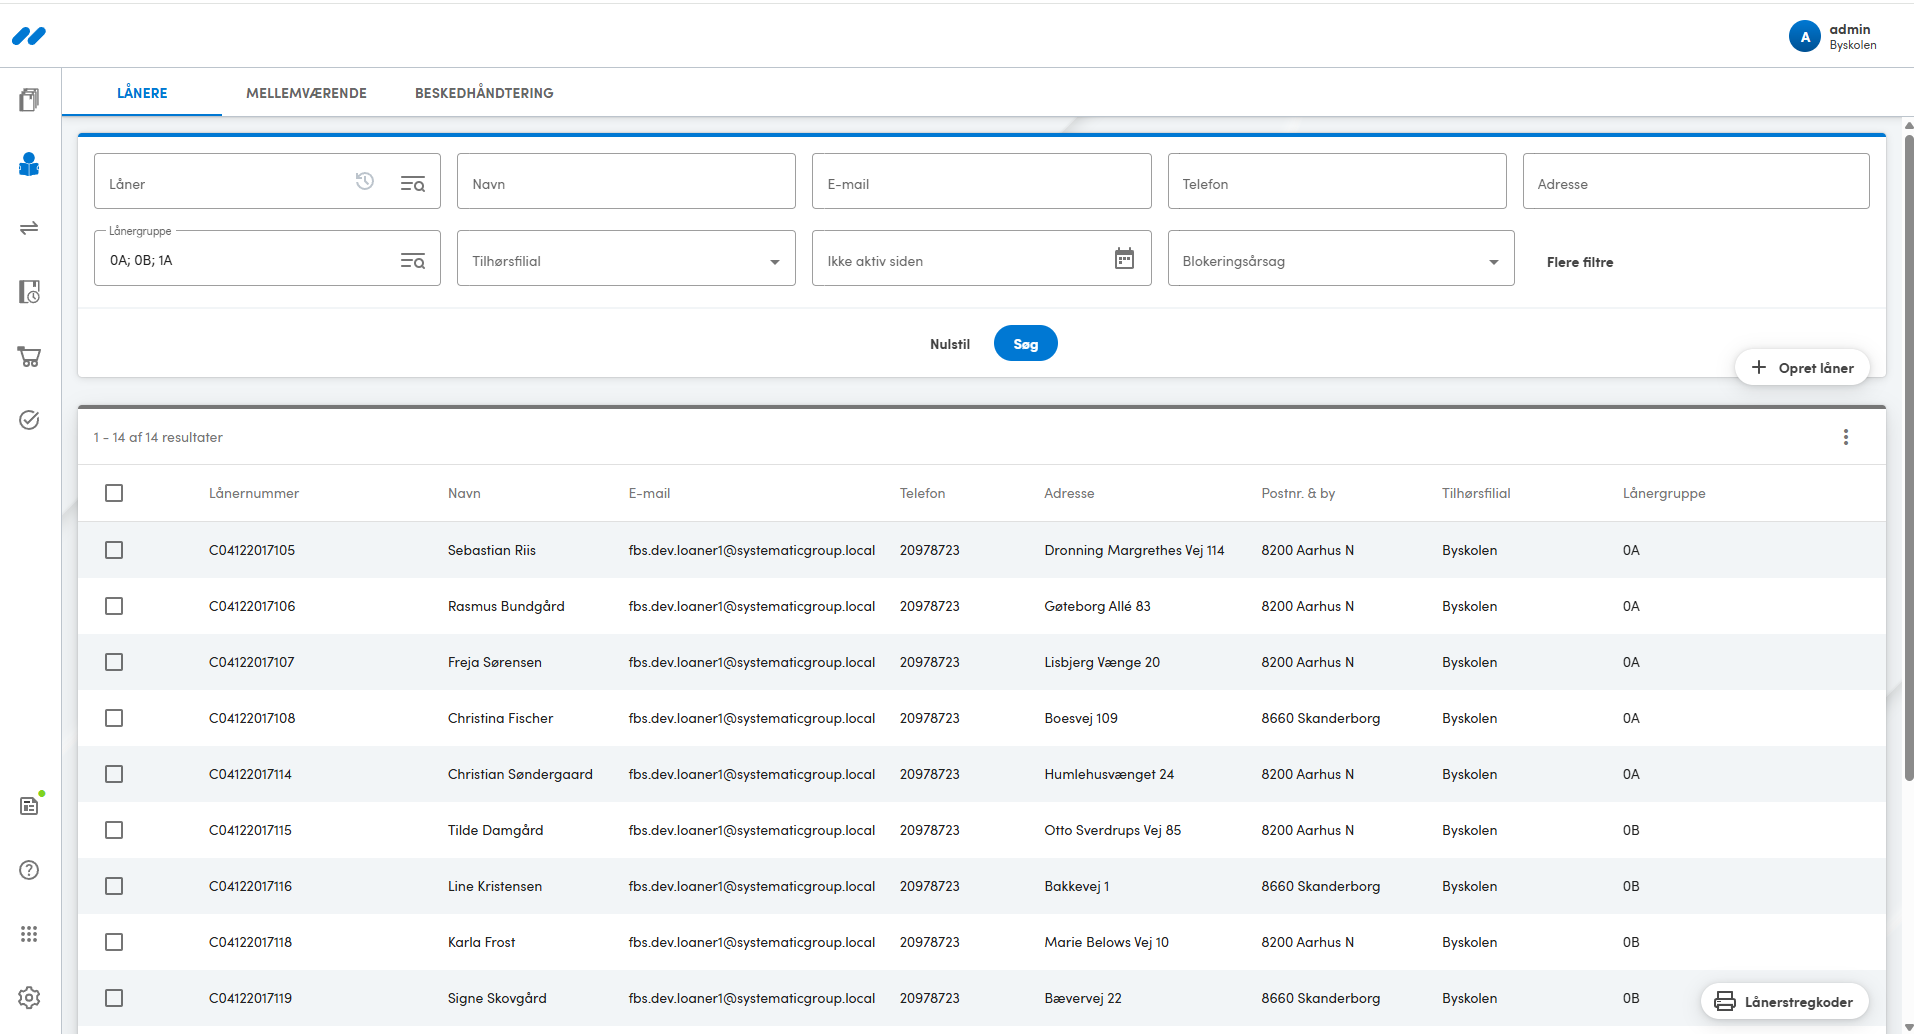The width and height of the screenshot is (1914, 1034).
Task: Focus the Adresse input field
Action: click(x=1696, y=181)
